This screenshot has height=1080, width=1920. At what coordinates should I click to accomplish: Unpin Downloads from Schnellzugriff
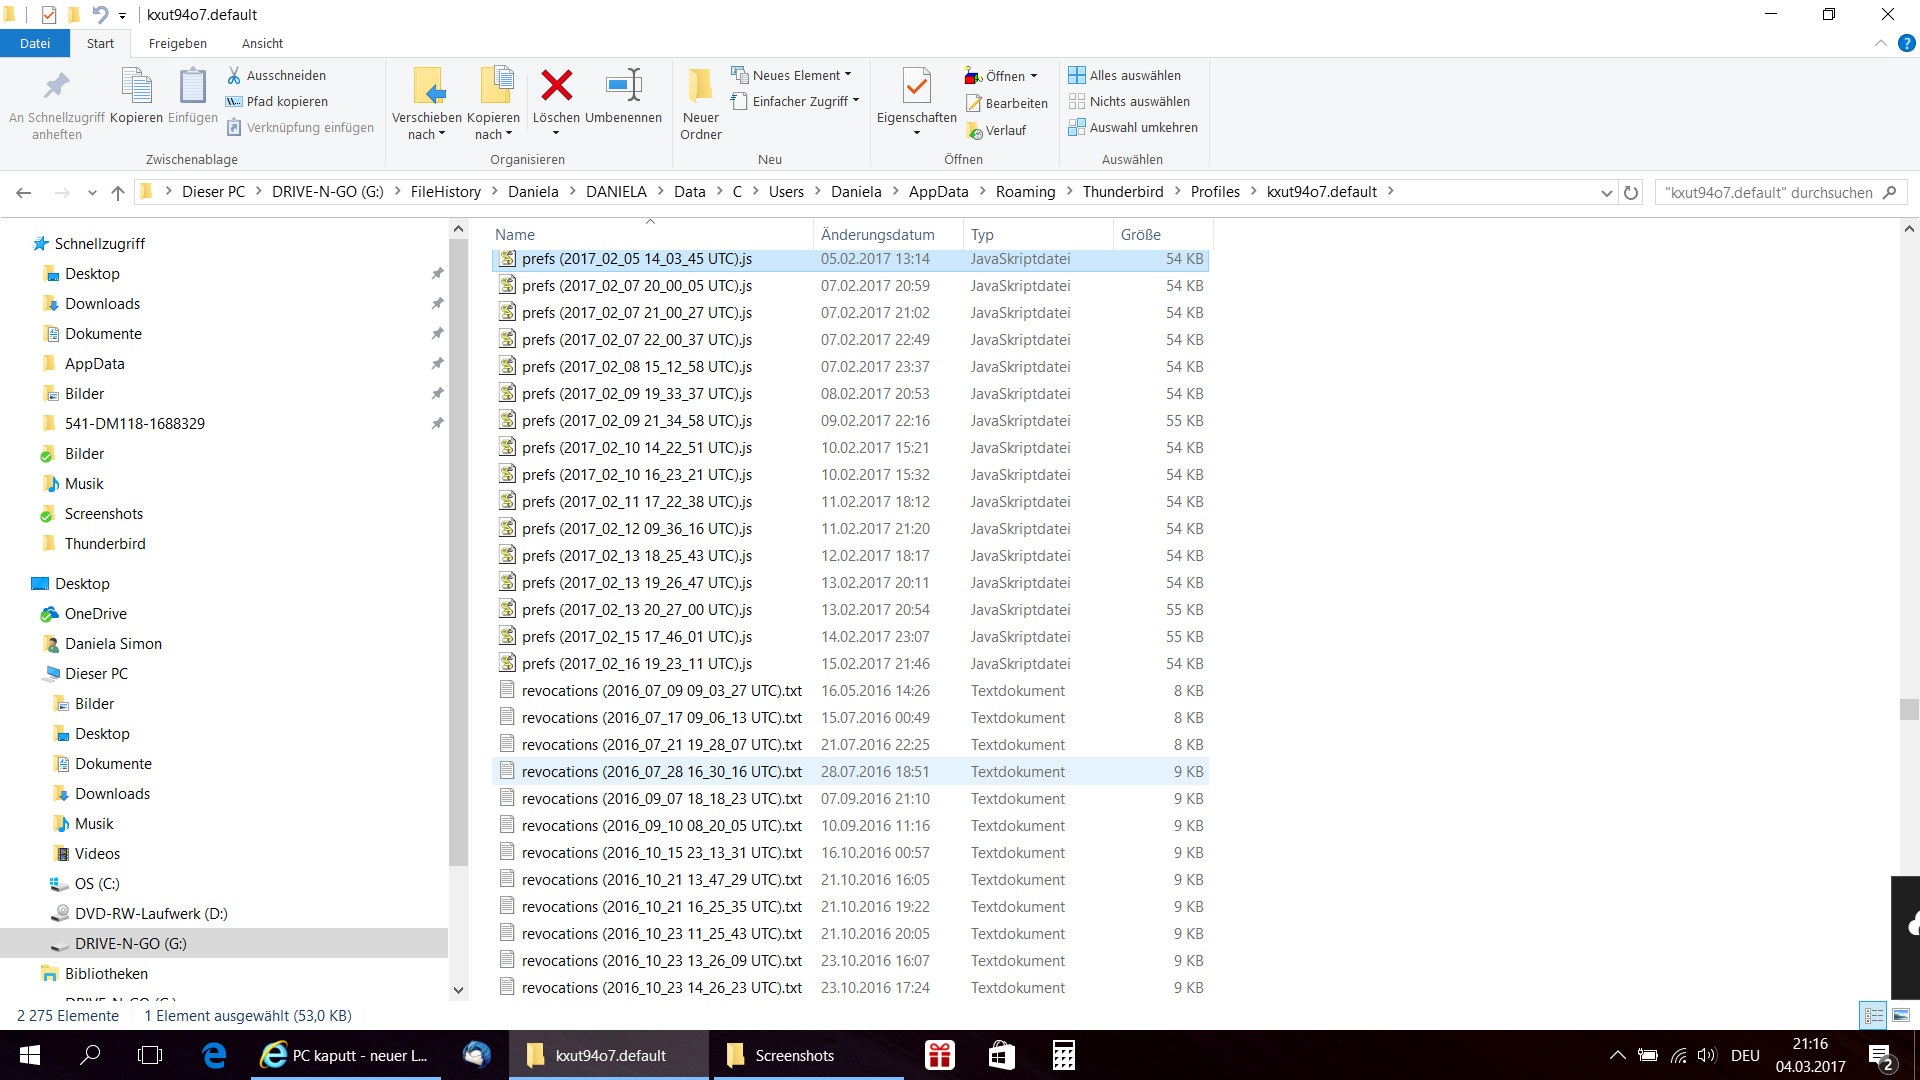point(437,304)
